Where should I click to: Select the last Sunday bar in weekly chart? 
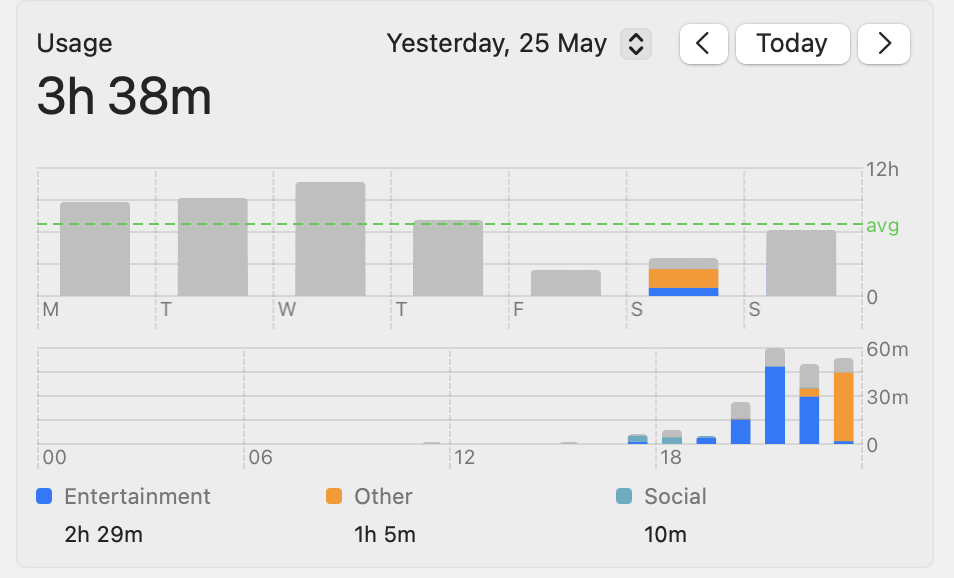pos(801,263)
